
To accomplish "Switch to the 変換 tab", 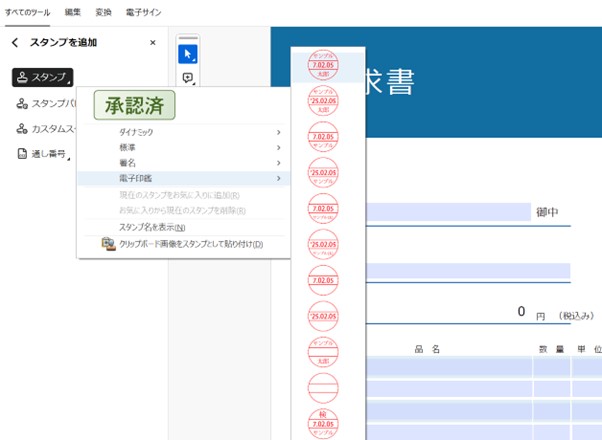I will pos(103,11).
